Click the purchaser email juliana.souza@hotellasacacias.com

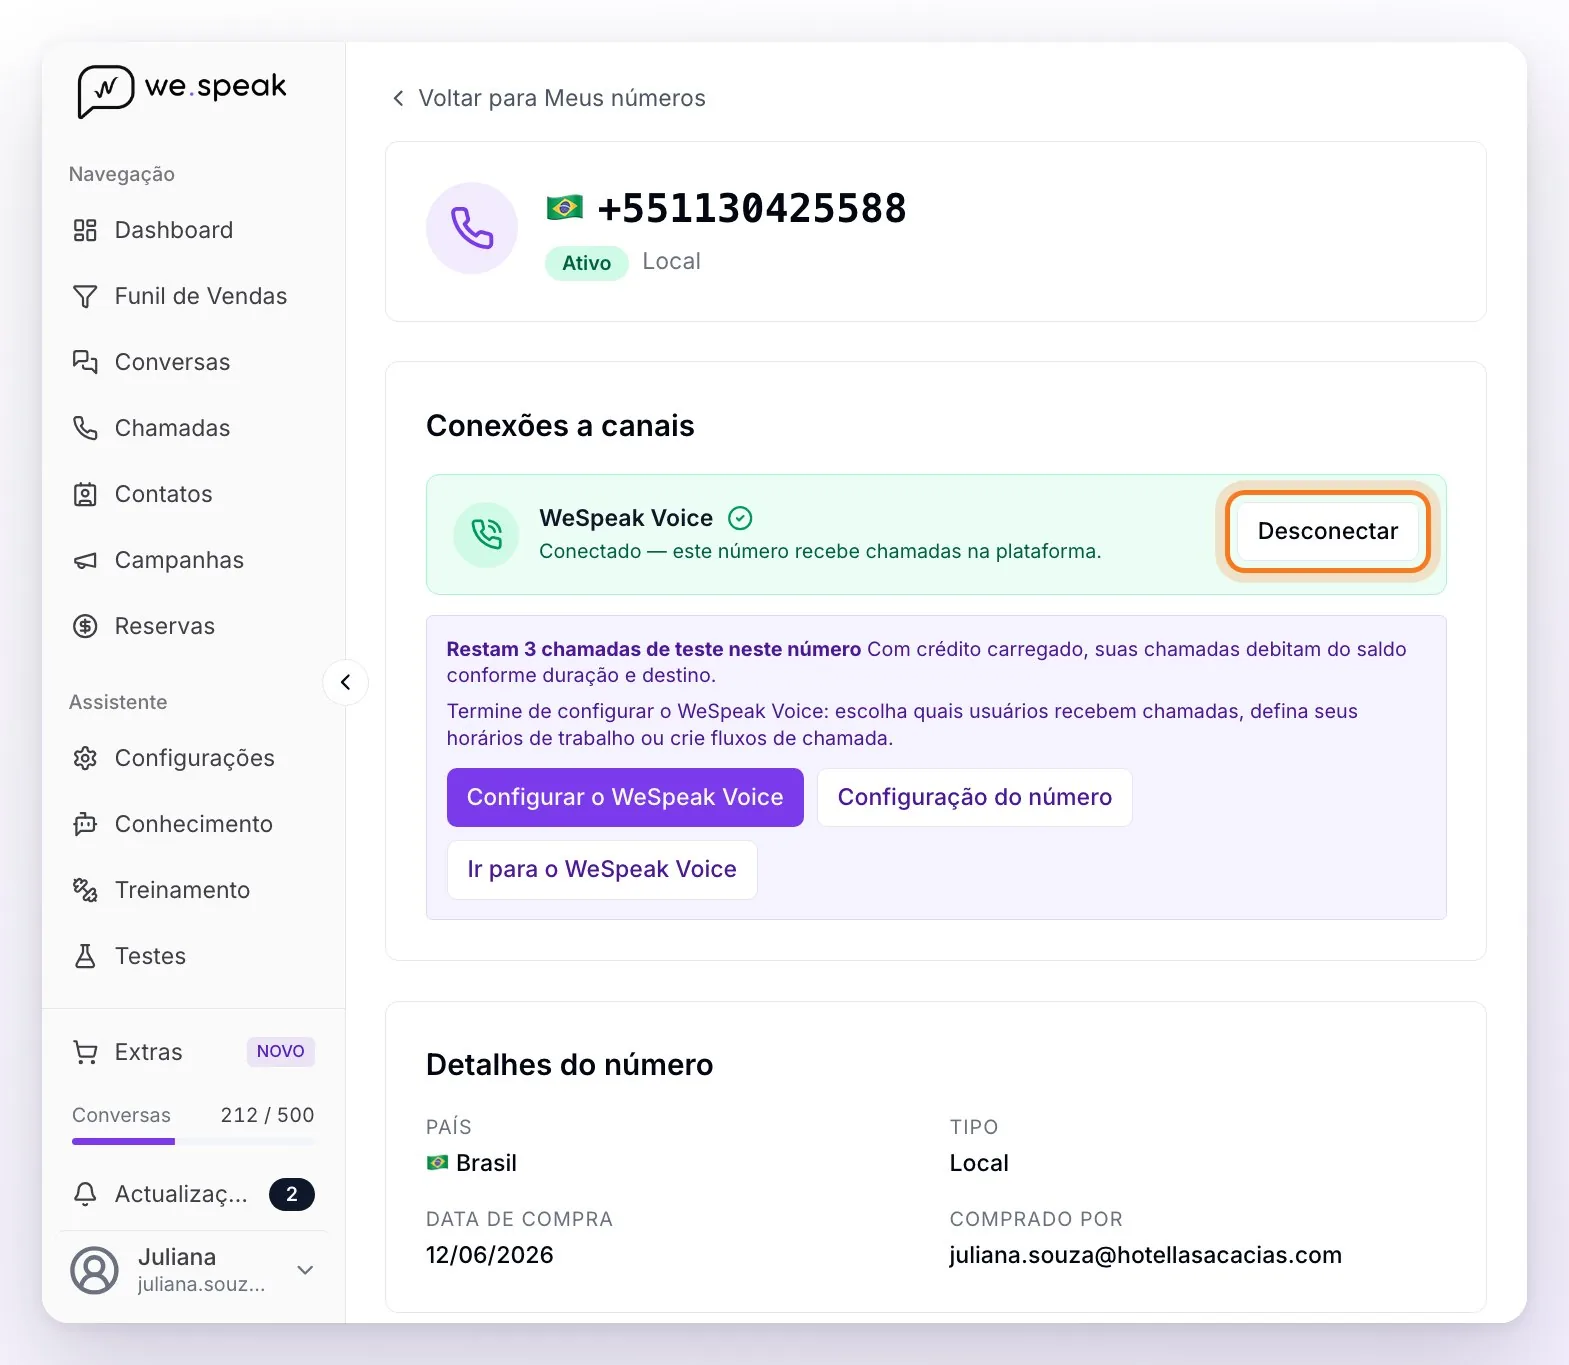(1146, 1255)
